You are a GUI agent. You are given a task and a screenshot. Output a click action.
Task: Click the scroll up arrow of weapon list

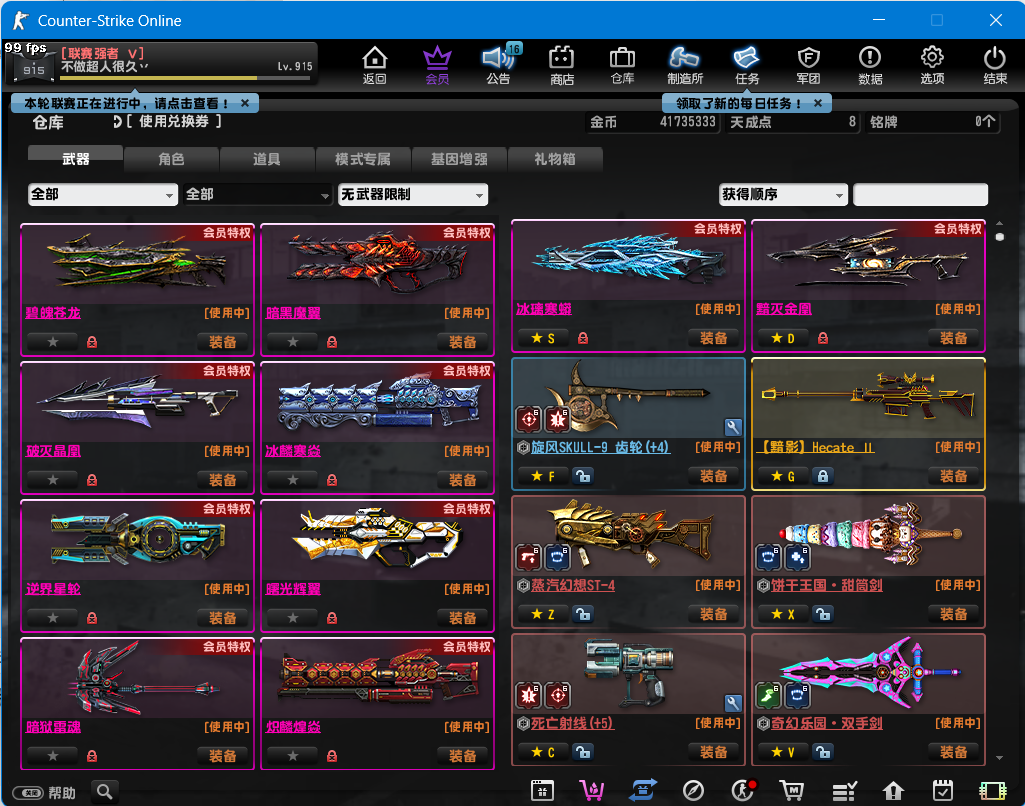pos(1000,223)
